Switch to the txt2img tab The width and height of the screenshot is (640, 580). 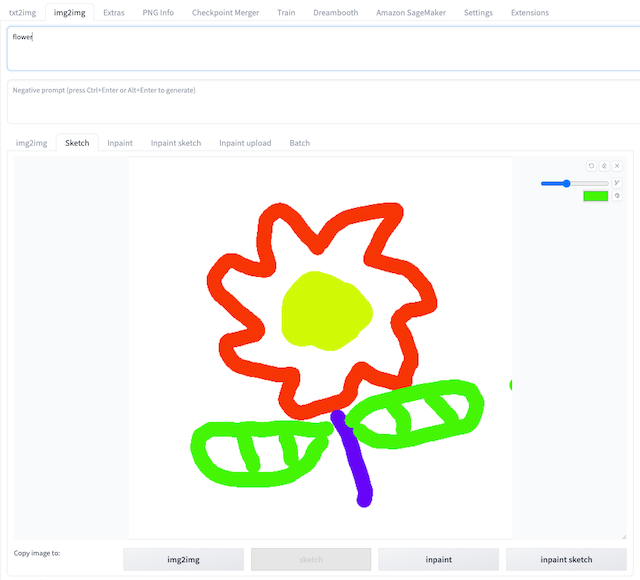click(22, 13)
